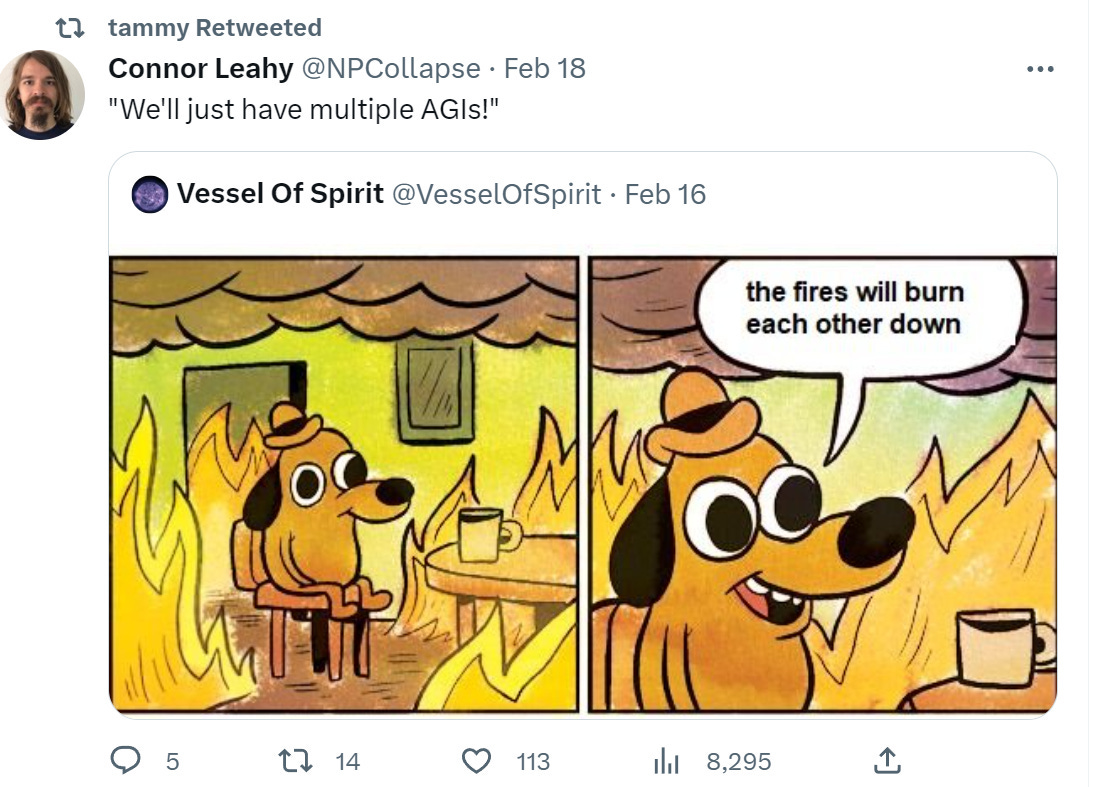The image size is (1108, 787).
Task: Open the right meme panel with speech bubble
Action: click(x=823, y=484)
